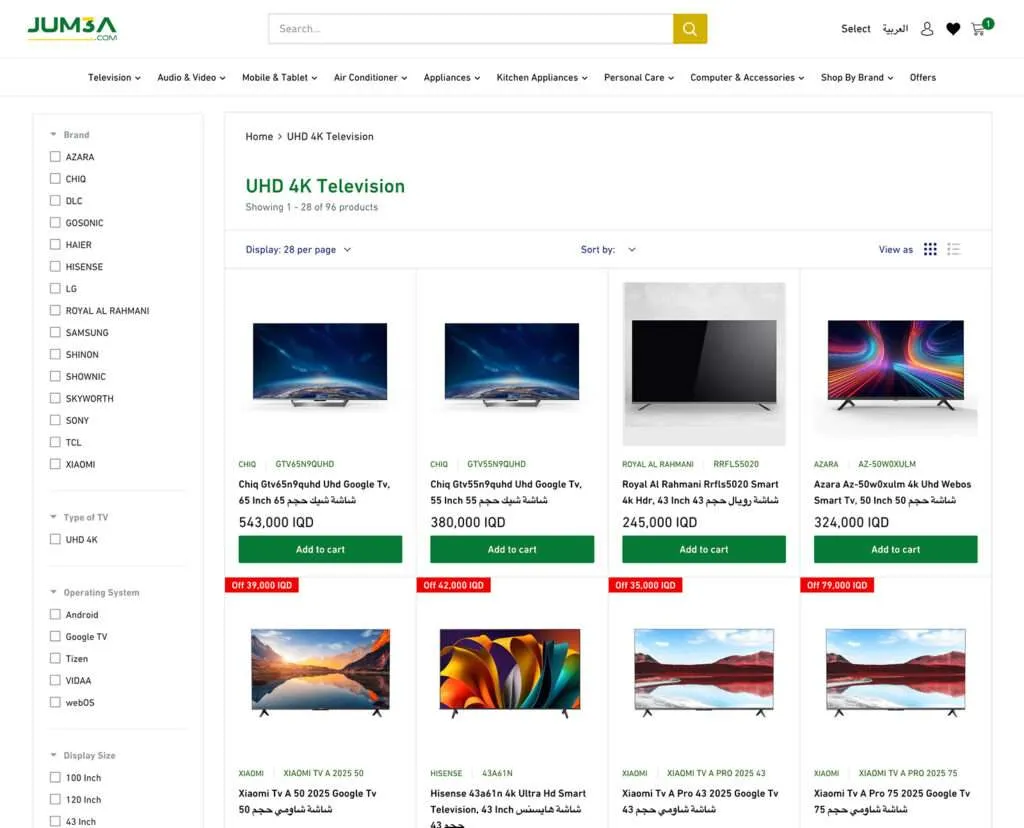Open the Television menu
This screenshot has width=1024, height=828.
pos(114,77)
